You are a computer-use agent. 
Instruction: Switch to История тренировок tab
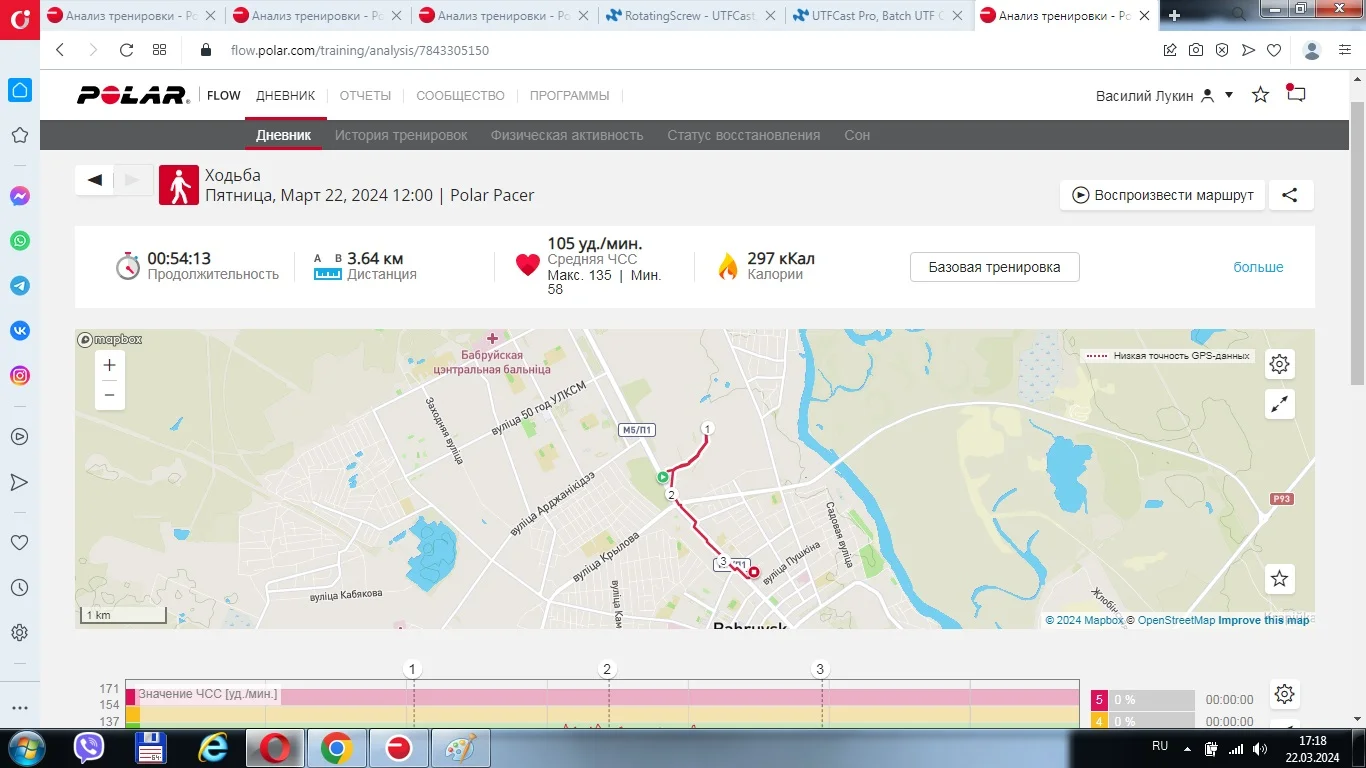tap(401, 135)
